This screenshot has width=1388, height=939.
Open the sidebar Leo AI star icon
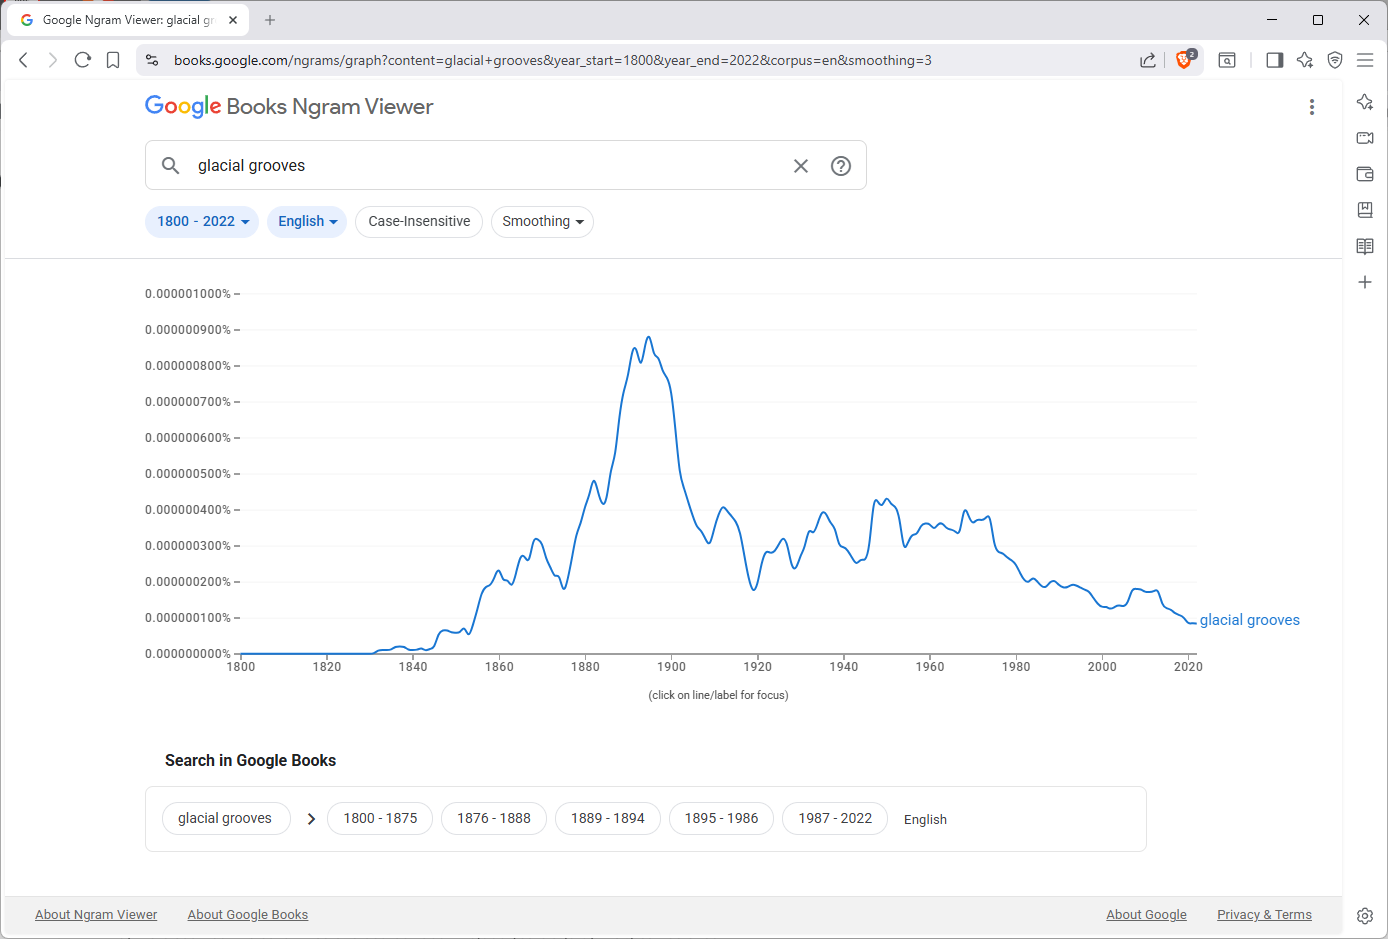pos(1365,102)
